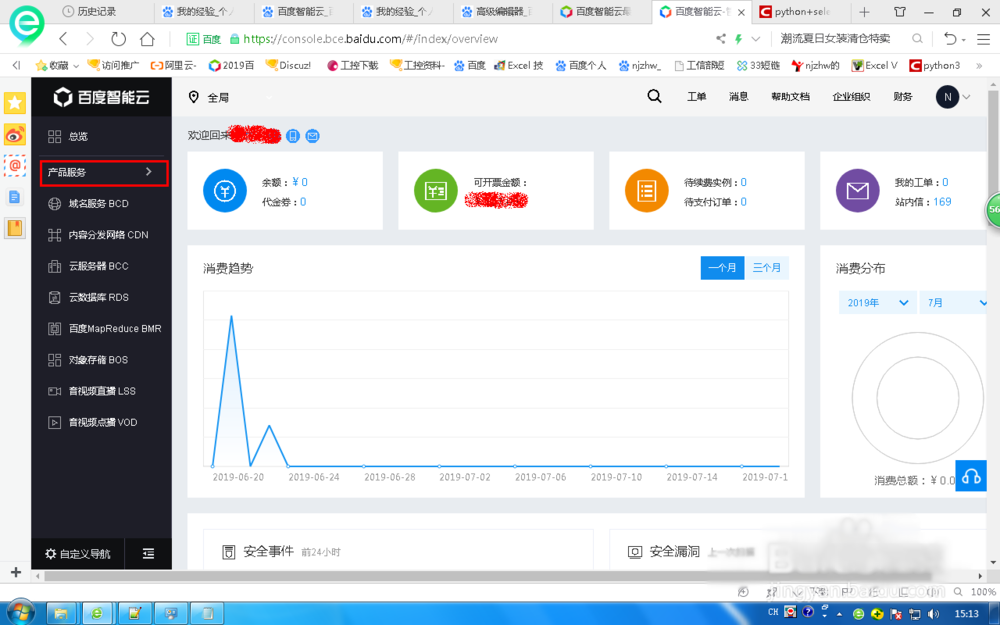The height and width of the screenshot is (625, 1000).
Task: Click the 安全漏洞 panel heading
Action: (x=675, y=552)
